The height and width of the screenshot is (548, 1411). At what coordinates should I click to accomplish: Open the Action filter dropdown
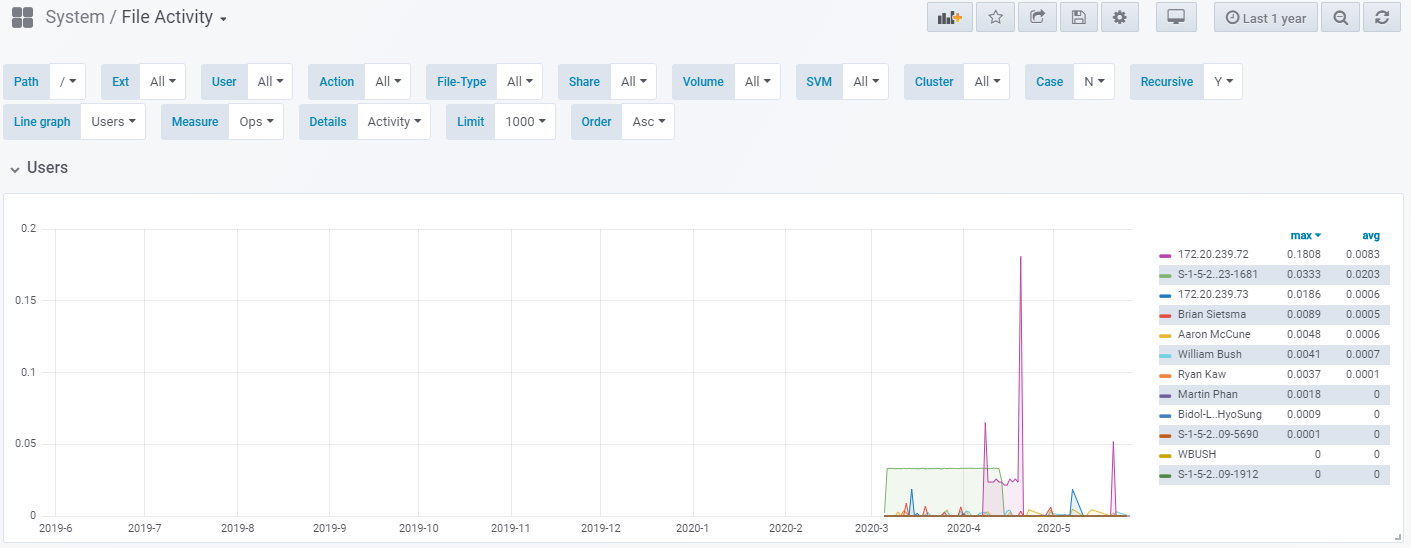[x=388, y=82]
